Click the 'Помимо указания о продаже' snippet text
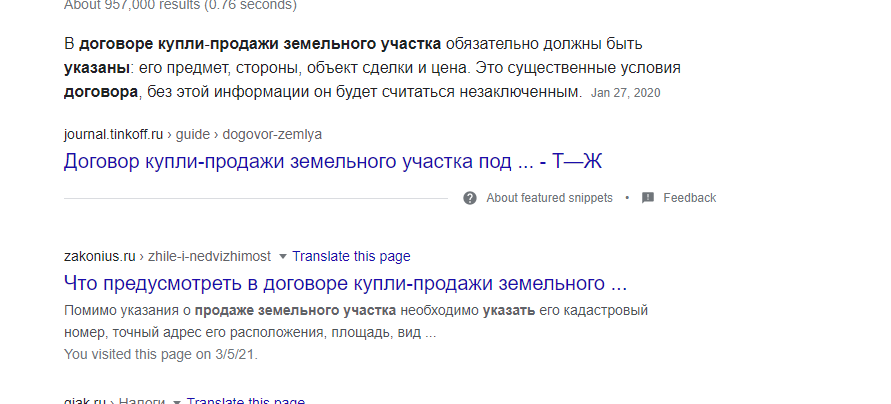The image size is (891, 404). click(x=356, y=322)
